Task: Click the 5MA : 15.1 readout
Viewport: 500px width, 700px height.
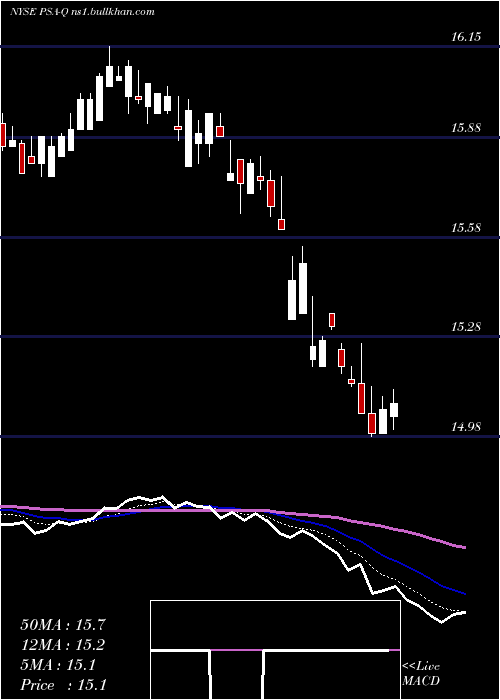Action: [x=58, y=665]
